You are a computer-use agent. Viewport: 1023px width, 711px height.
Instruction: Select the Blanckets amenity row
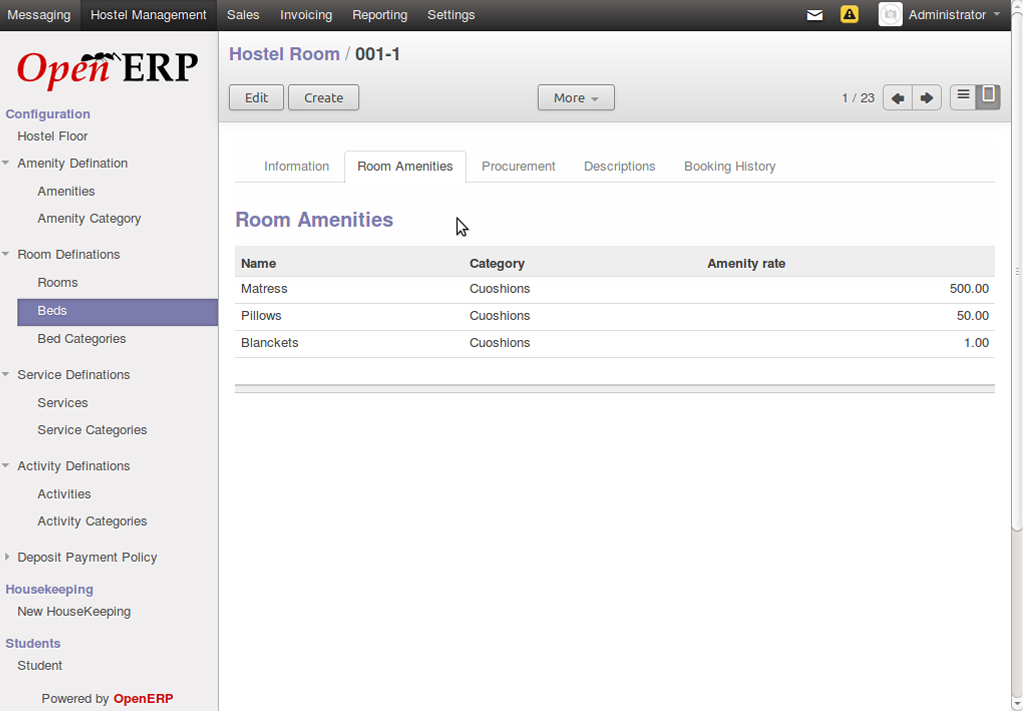(615, 343)
